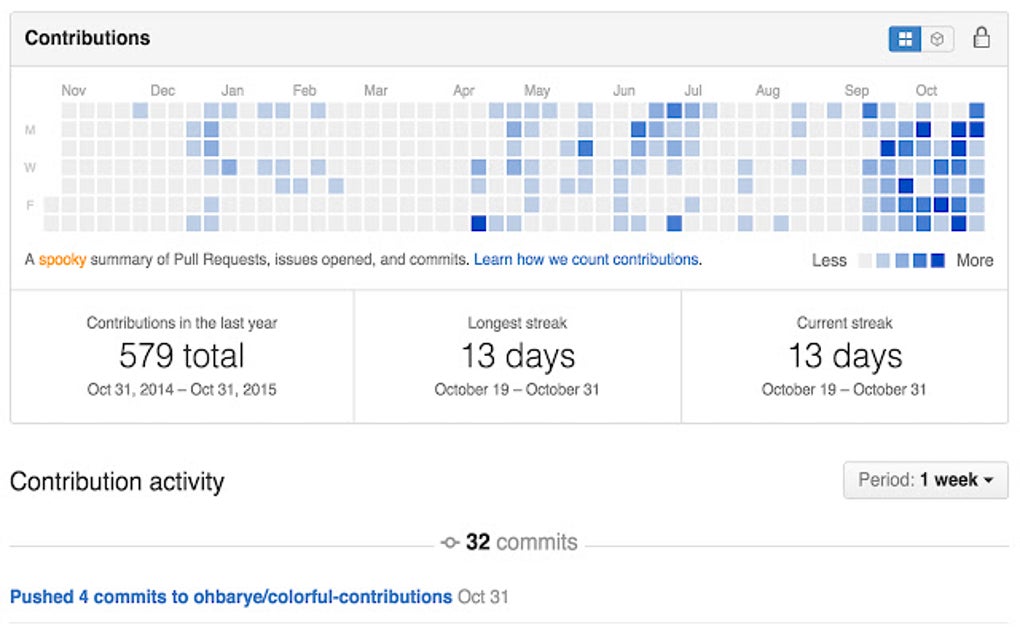
Task: Toggle private contributions visibility via the lock
Action: click(x=982, y=38)
